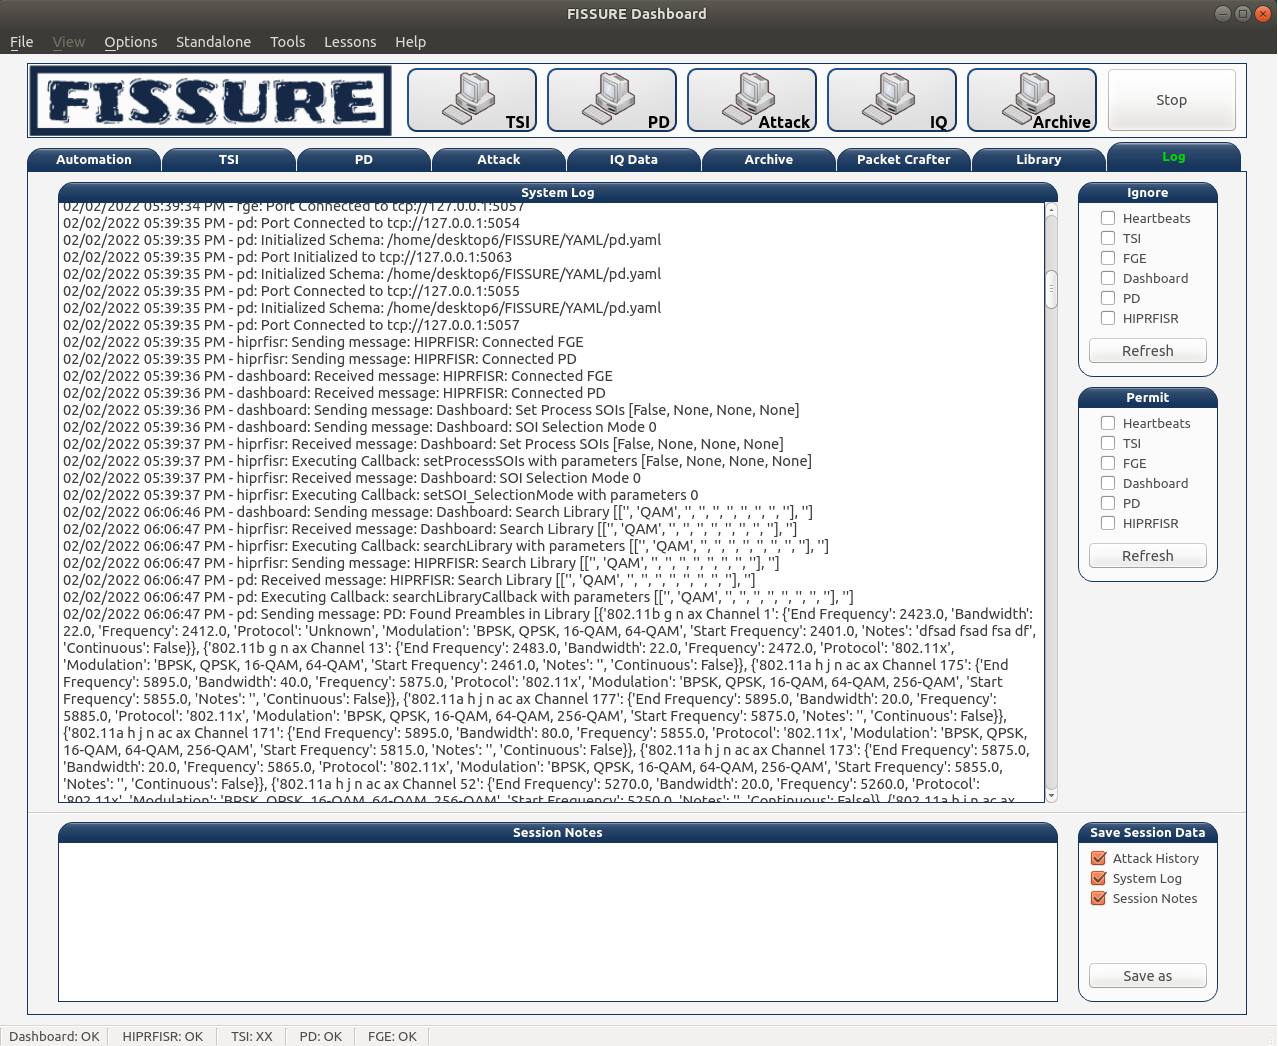Open the Options menu
The height and width of the screenshot is (1046, 1278).
[131, 42]
